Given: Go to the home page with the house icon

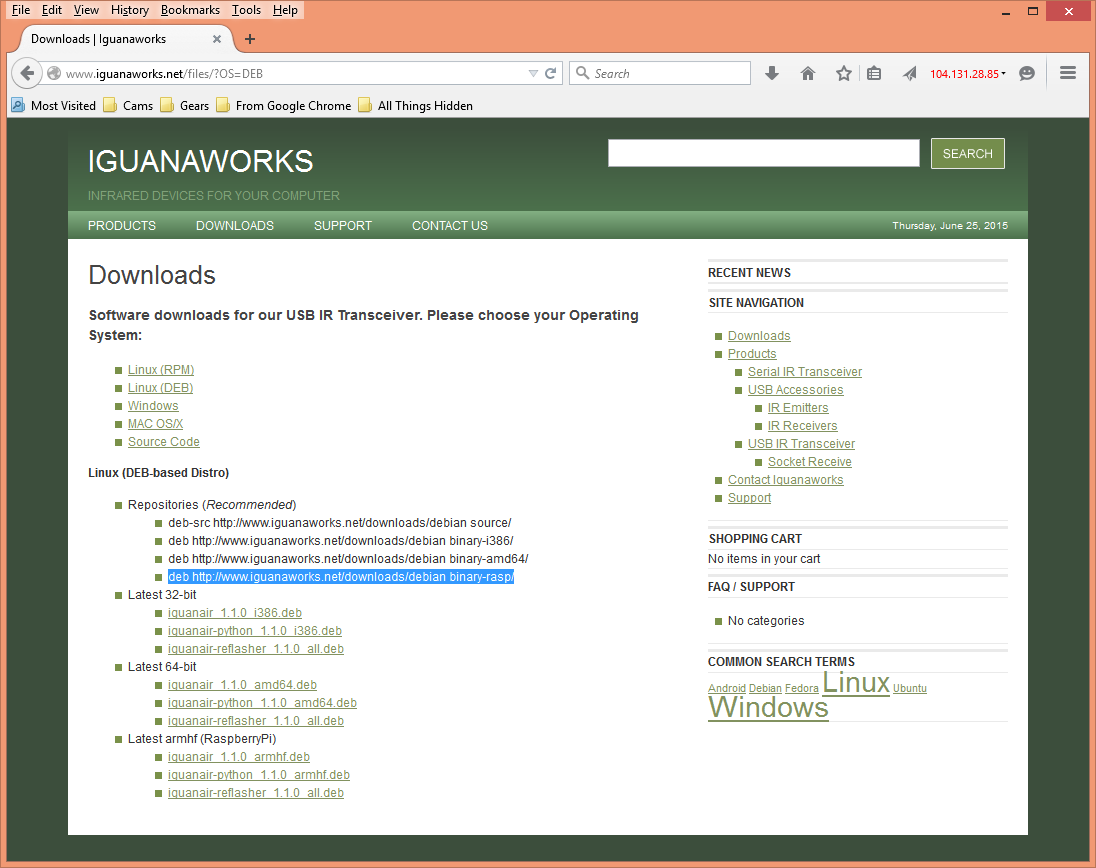Looking at the screenshot, I should coord(808,73).
